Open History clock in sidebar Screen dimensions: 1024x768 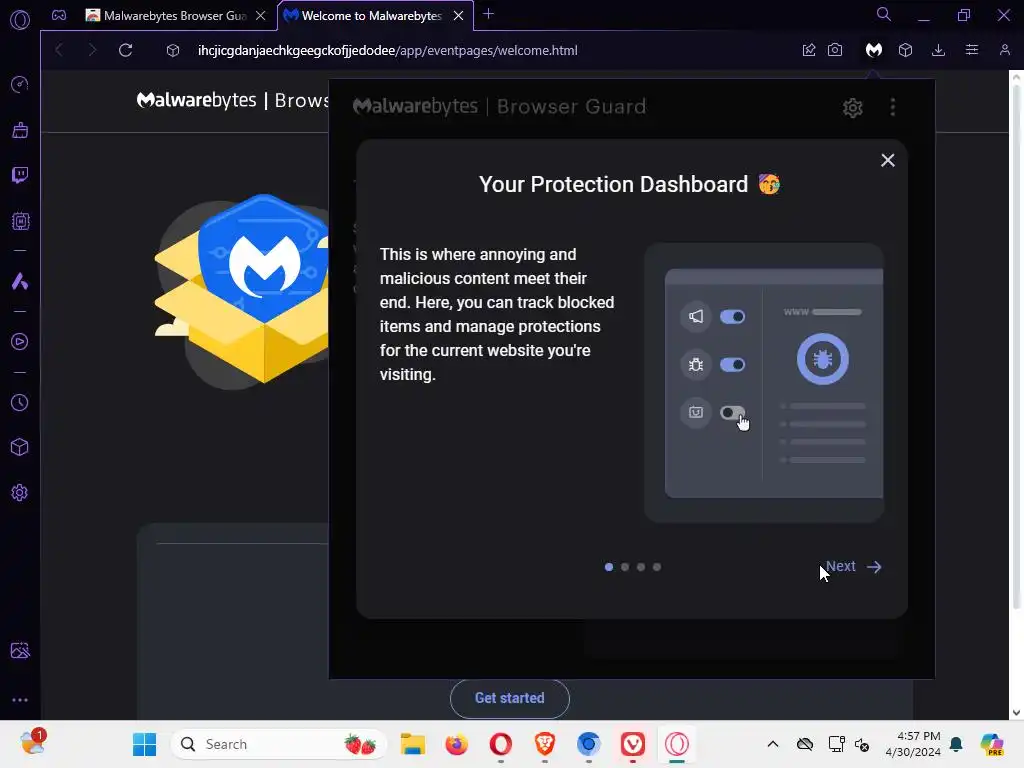20,403
